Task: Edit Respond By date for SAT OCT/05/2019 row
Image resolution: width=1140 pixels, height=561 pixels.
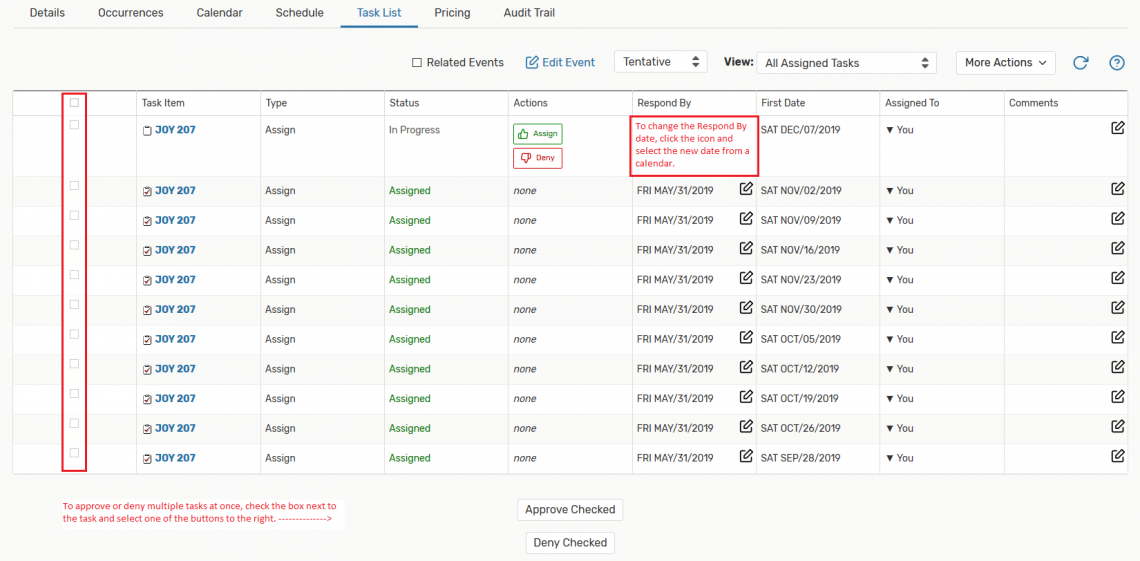Action: point(746,337)
